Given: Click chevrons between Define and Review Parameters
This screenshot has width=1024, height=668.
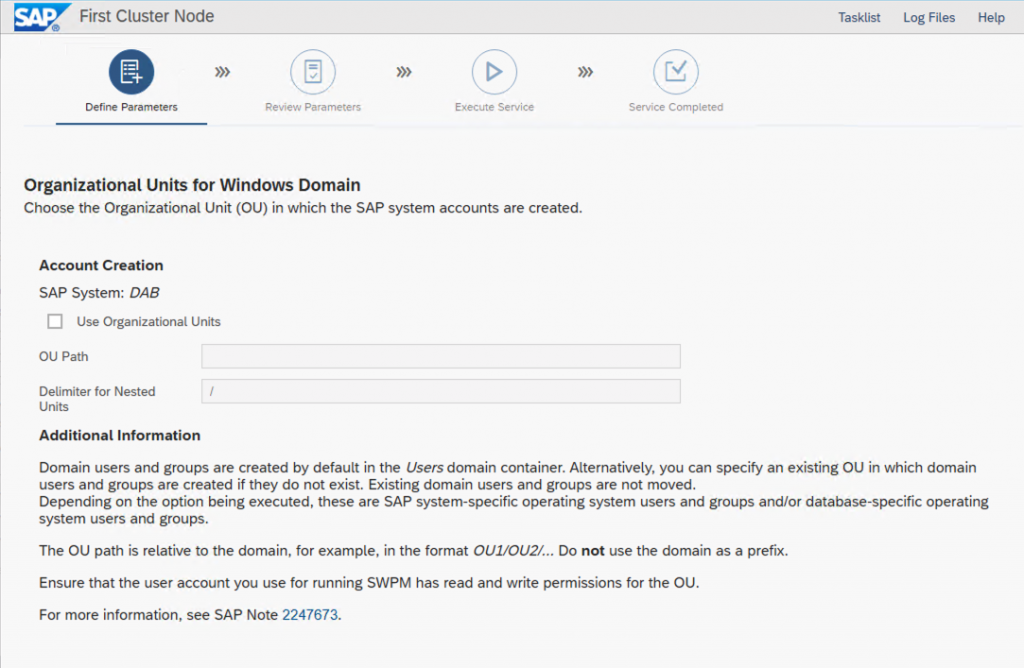Looking at the screenshot, I should coord(223,72).
